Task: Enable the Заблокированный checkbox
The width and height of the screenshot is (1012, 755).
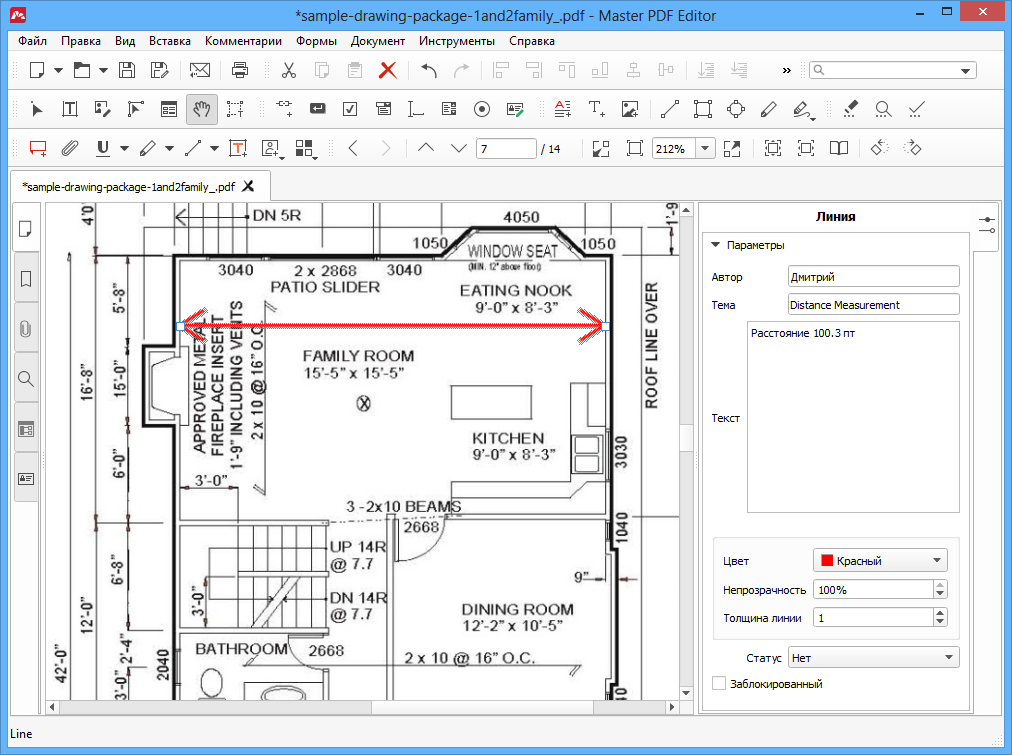Action: (x=718, y=683)
